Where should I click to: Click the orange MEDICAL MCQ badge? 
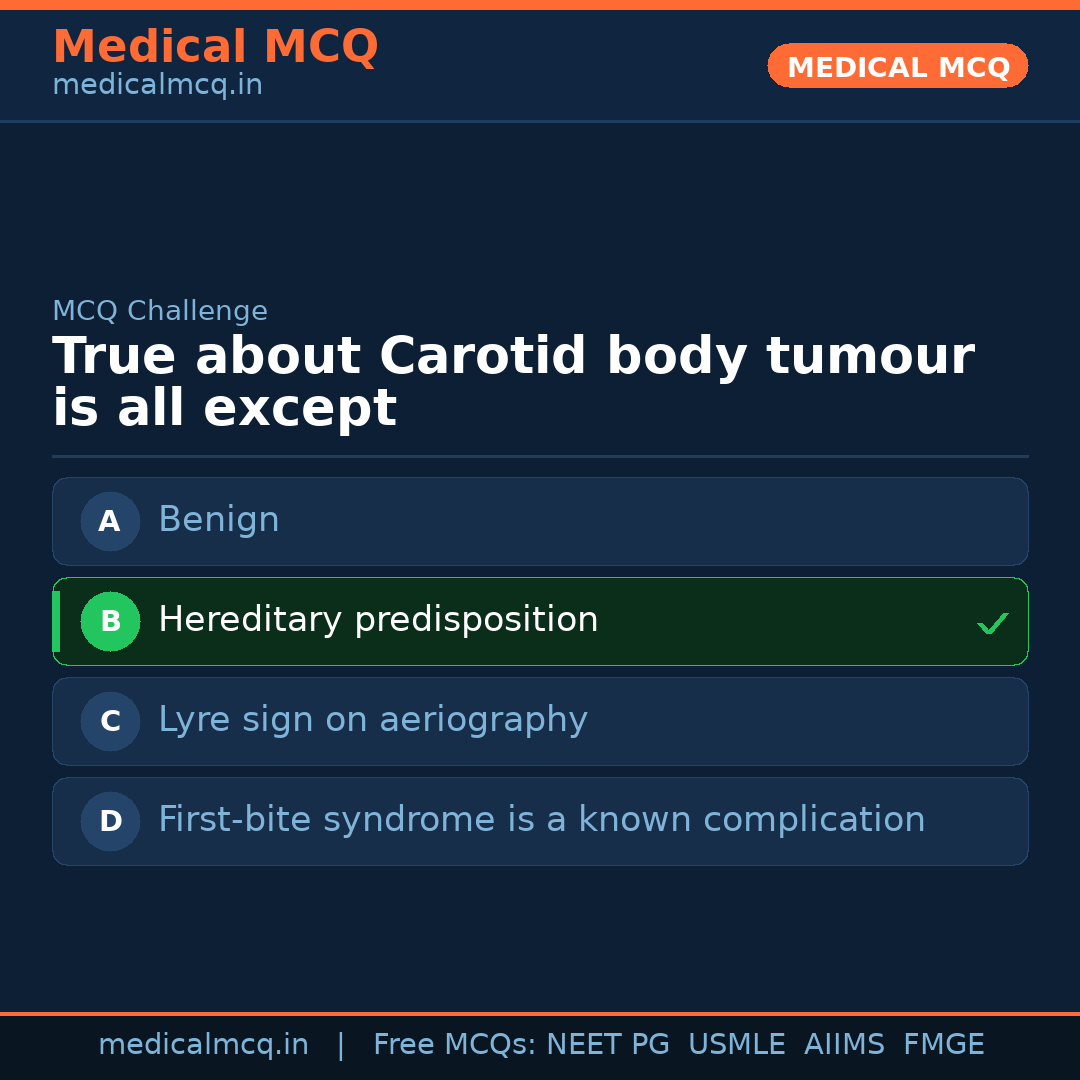tap(897, 66)
